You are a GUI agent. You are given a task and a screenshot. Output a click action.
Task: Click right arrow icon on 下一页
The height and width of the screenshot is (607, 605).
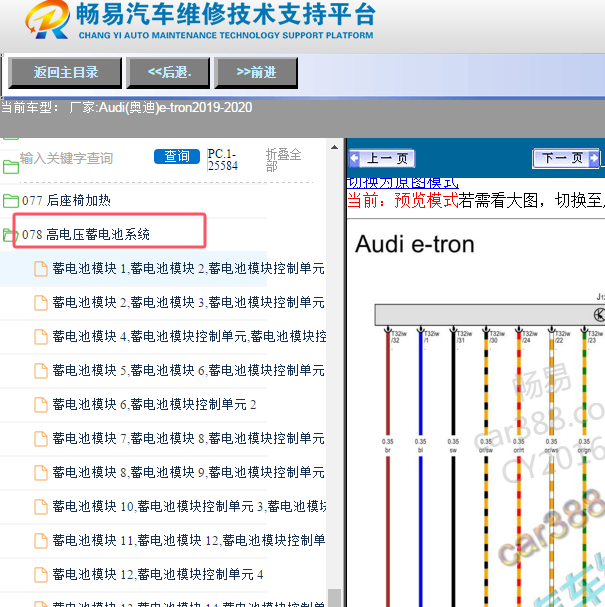(594, 158)
